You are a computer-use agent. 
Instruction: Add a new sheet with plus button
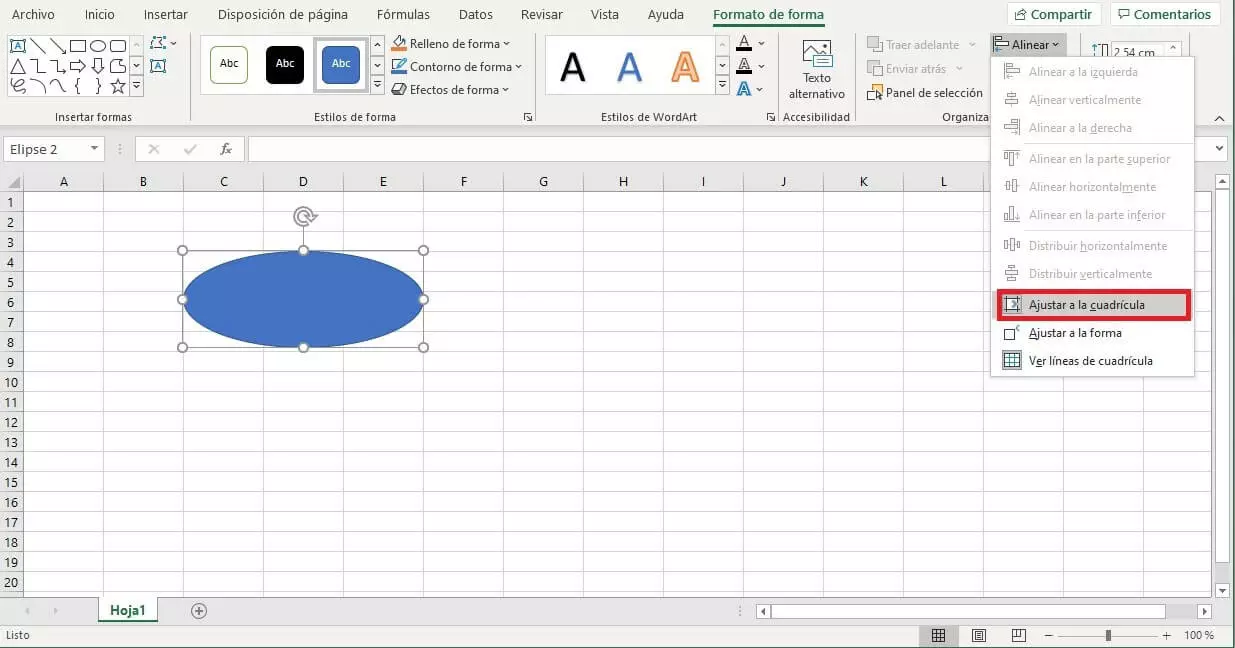pos(199,611)
